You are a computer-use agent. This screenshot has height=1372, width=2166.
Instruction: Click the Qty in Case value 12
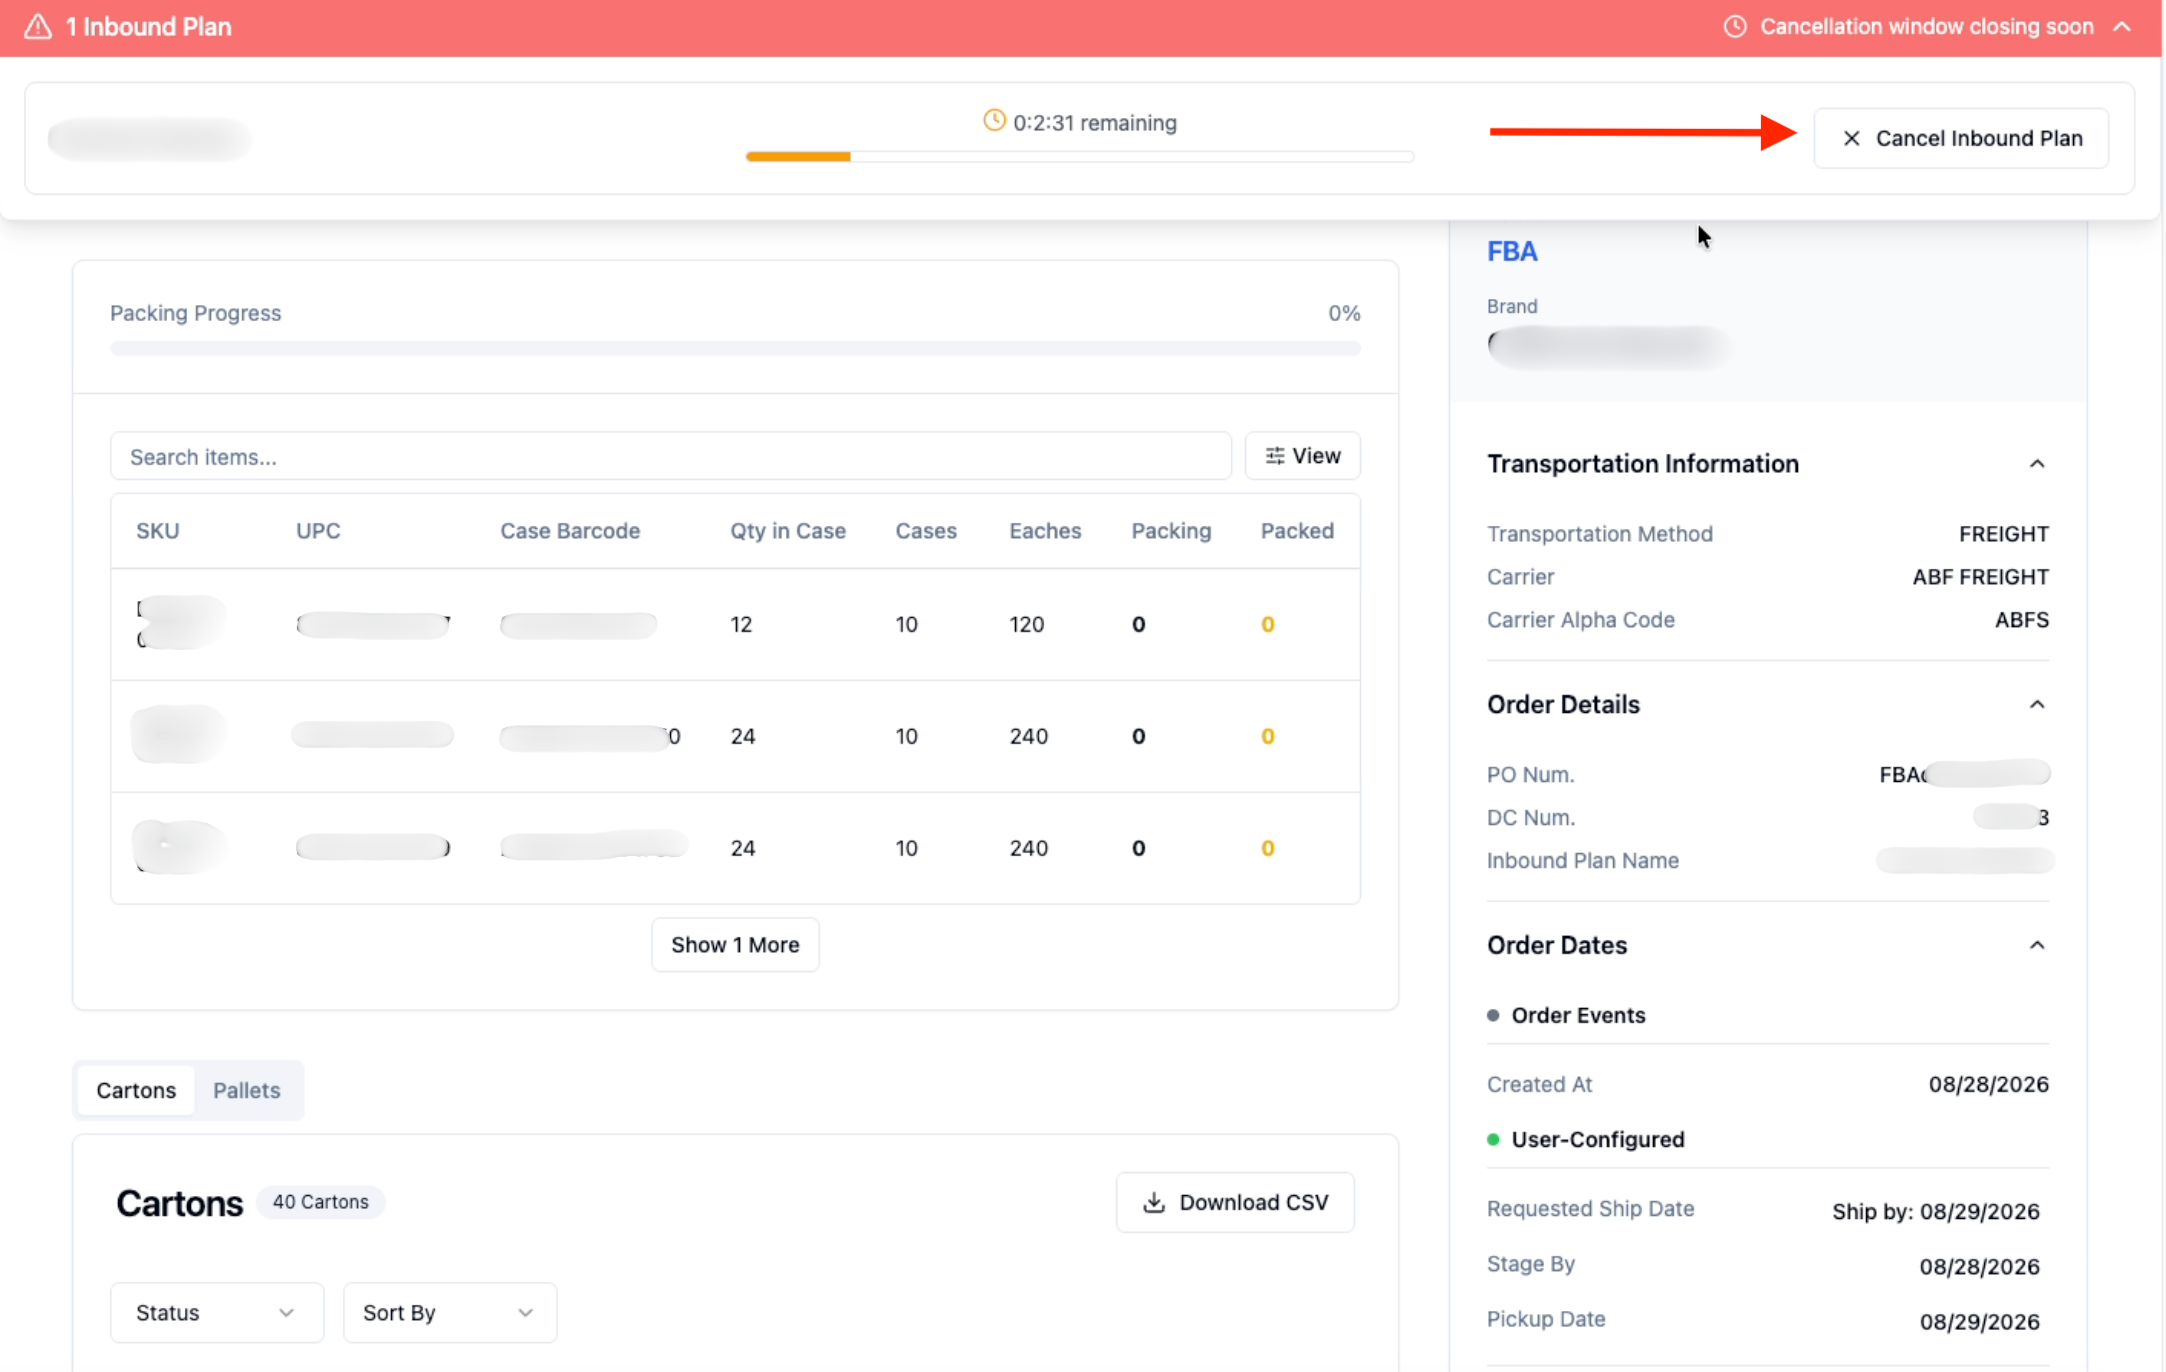(741, 625)
